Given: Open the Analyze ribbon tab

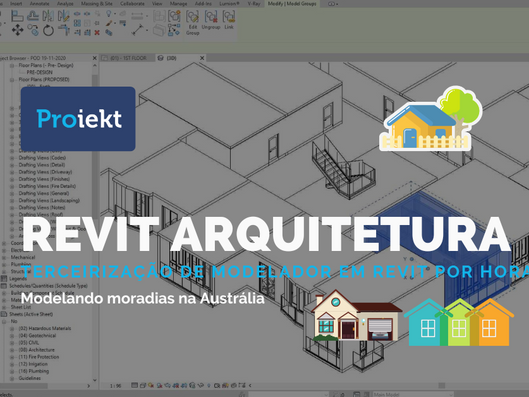Looking at the screenshot, I should pos(65,4).
